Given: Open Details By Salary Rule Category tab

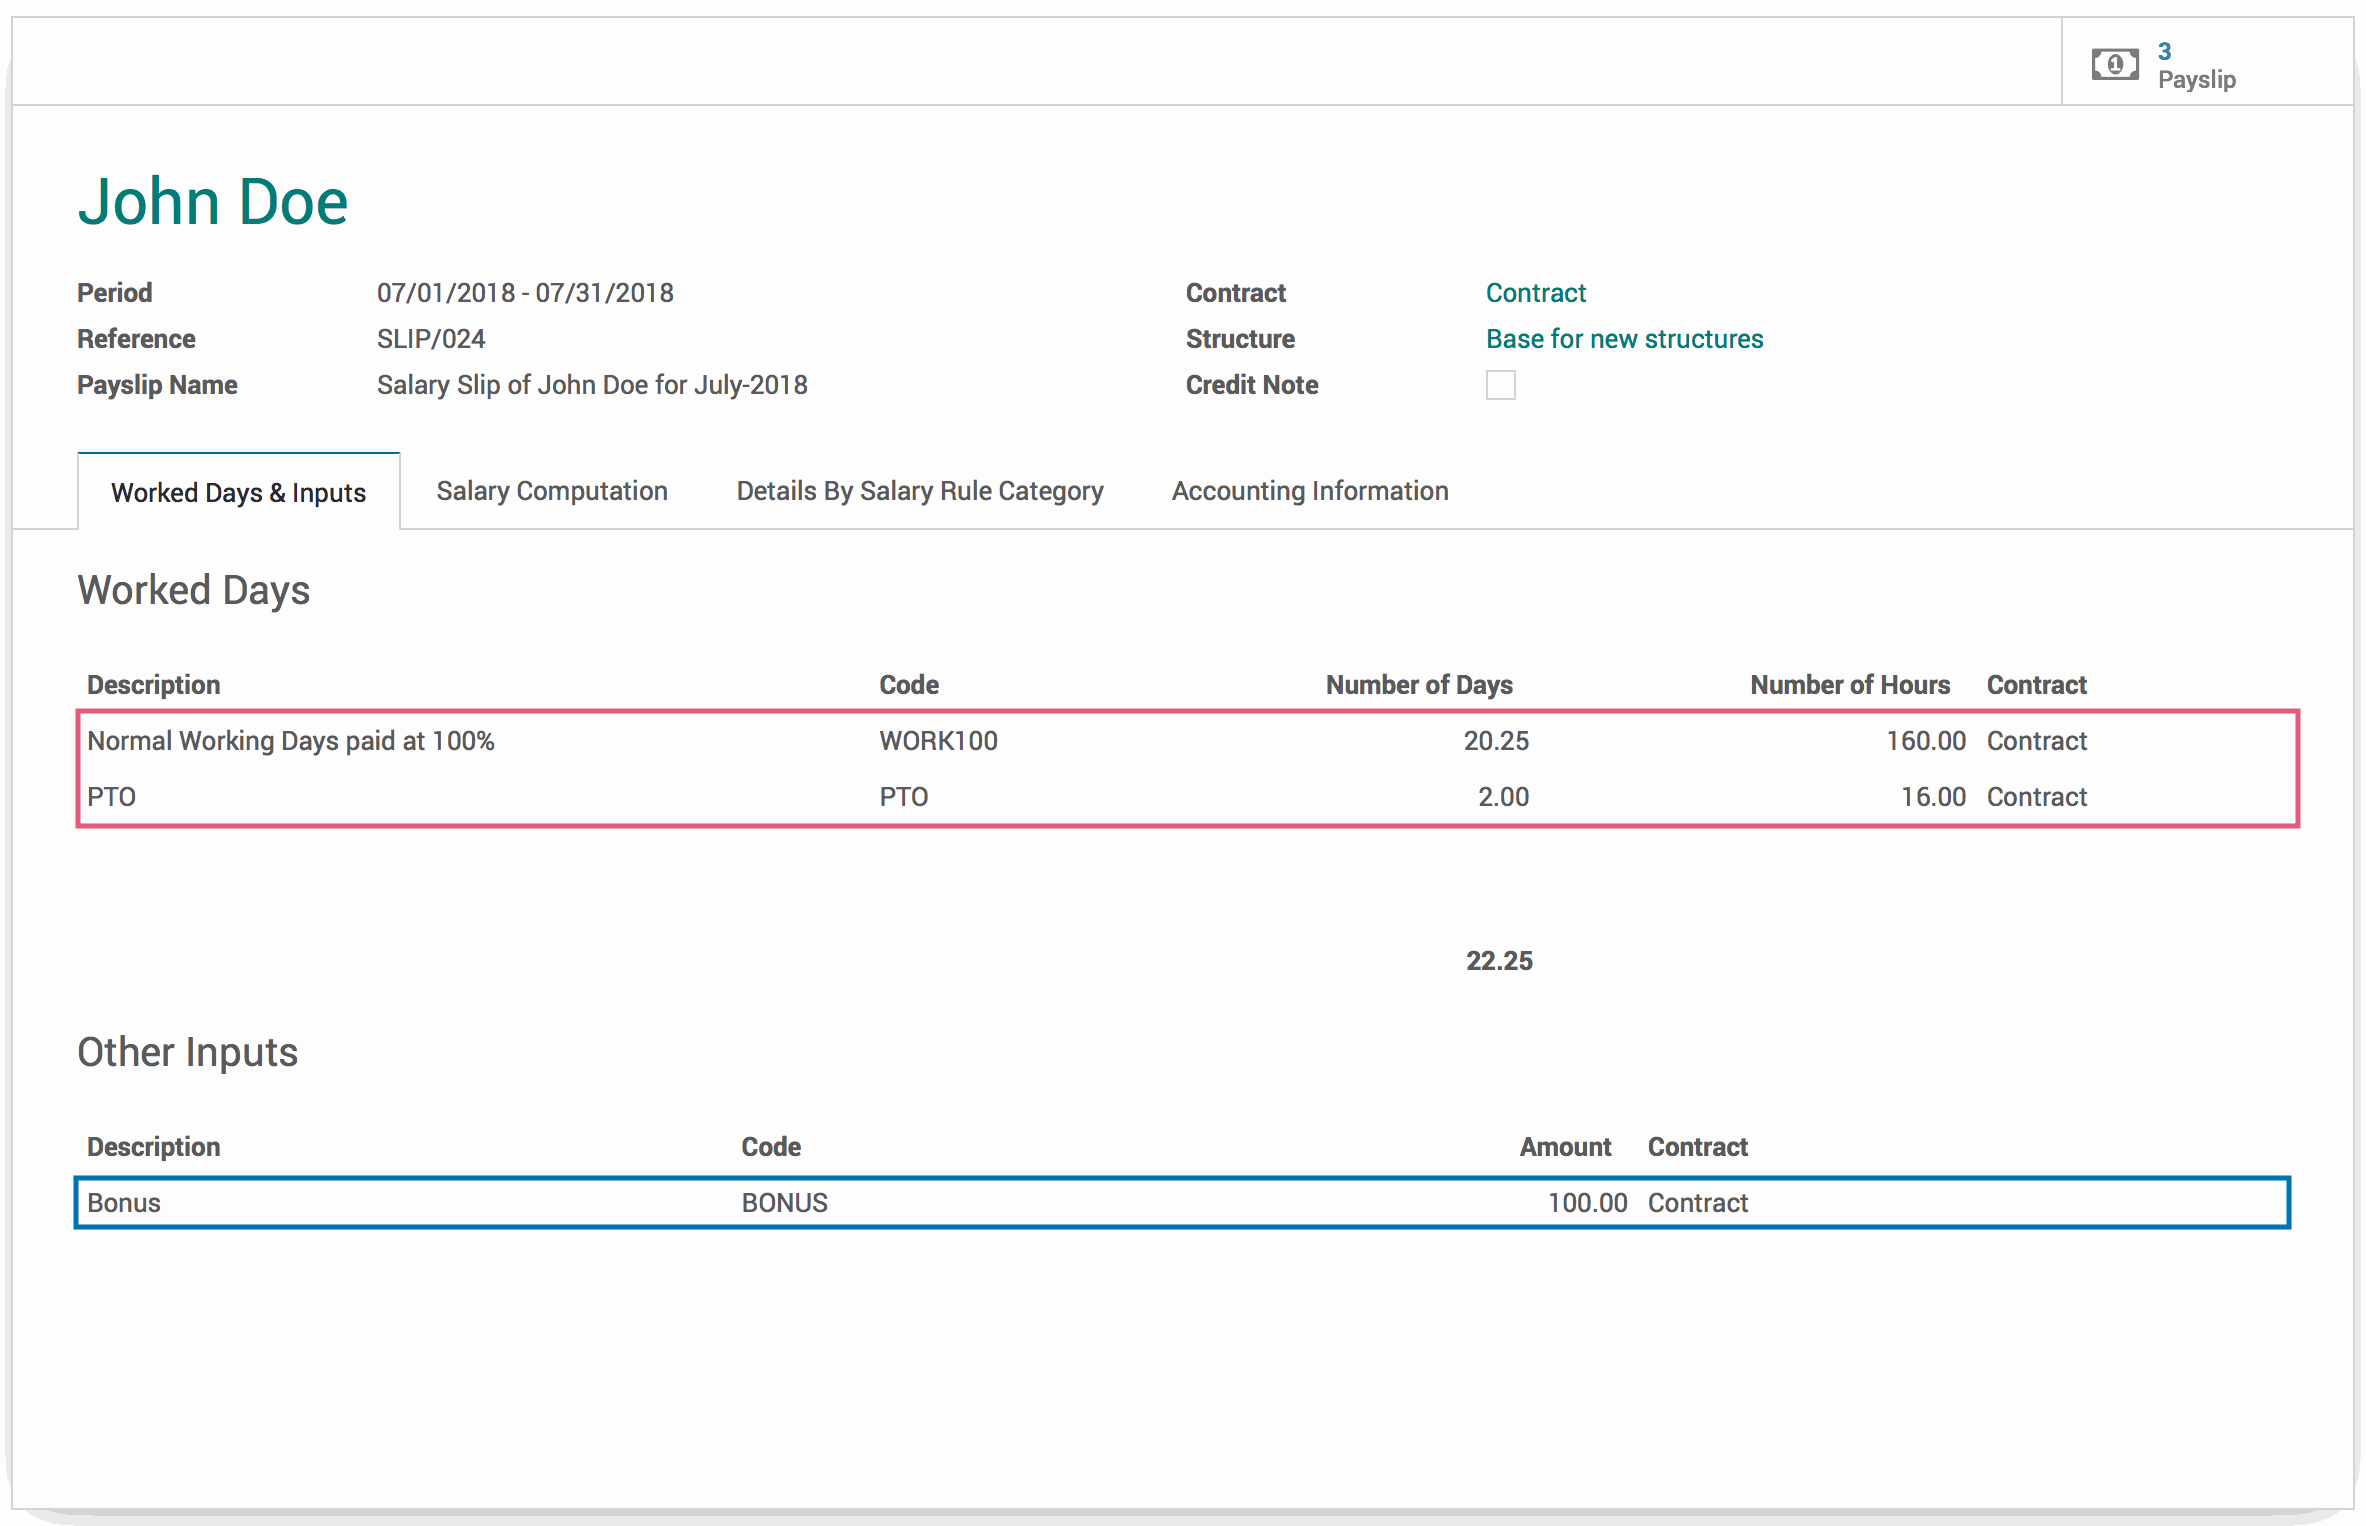Looking at the screenshot, I should click(920, 491).
